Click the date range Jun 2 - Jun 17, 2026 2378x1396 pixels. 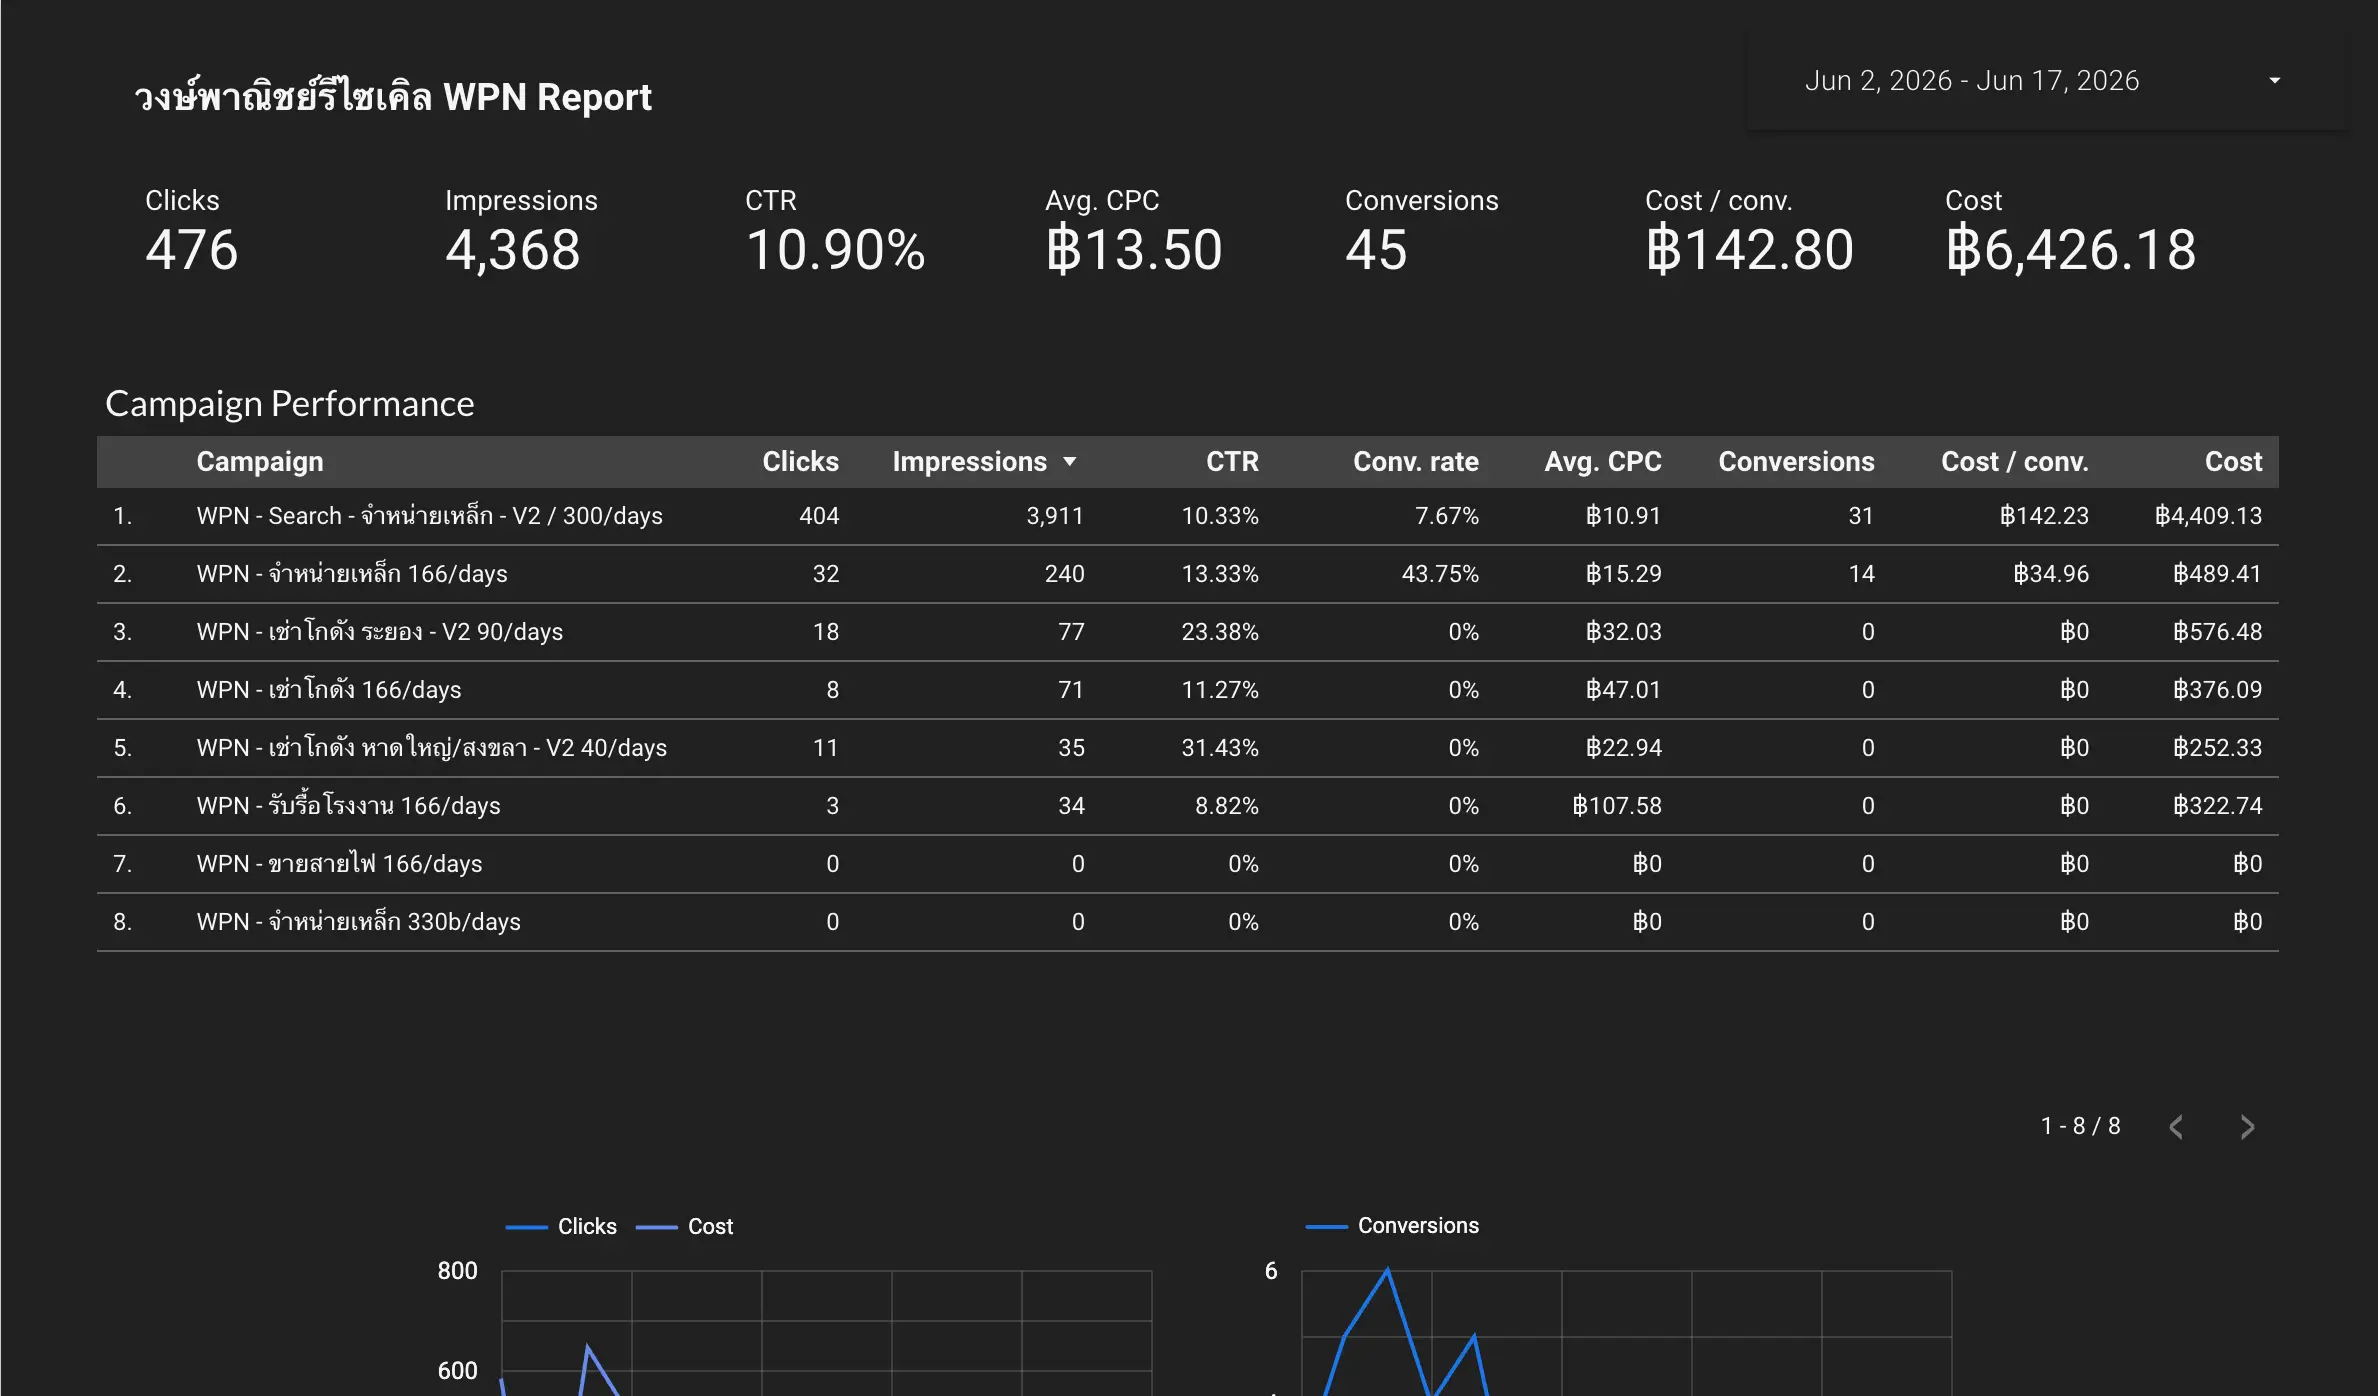click(1972, 81)
